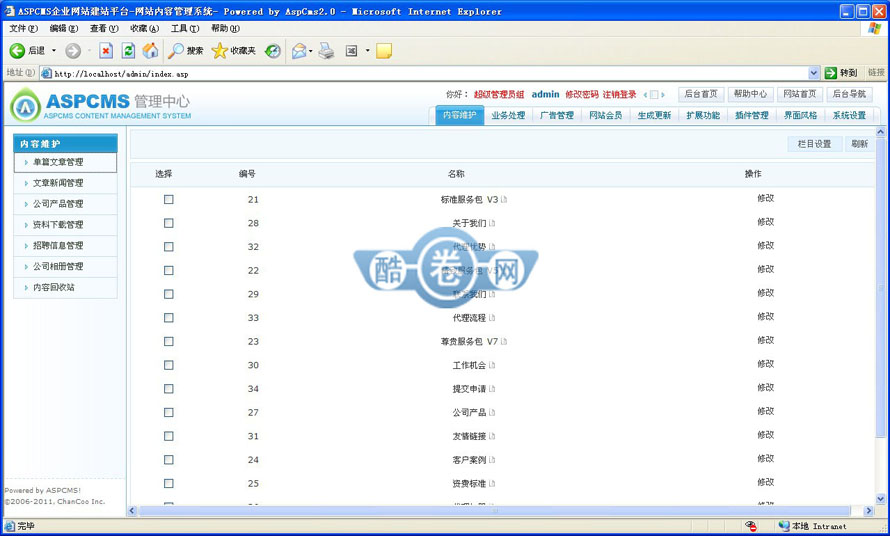
Task: Click page icon next to 客户案例
Action: pos(492,460)
